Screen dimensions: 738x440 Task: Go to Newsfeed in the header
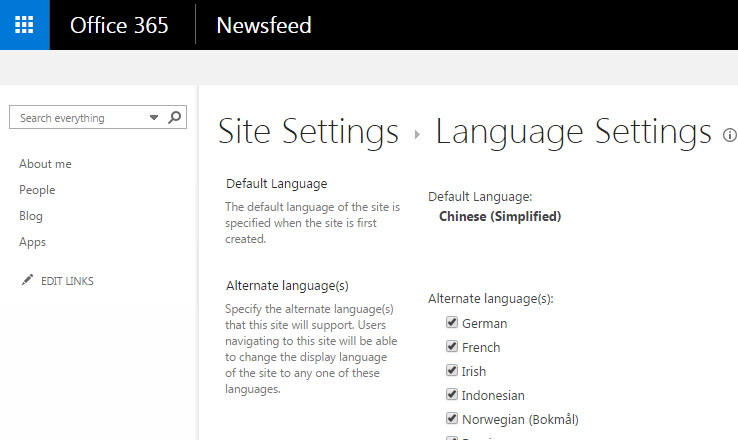pyautogui.click(x=264, y=25)
